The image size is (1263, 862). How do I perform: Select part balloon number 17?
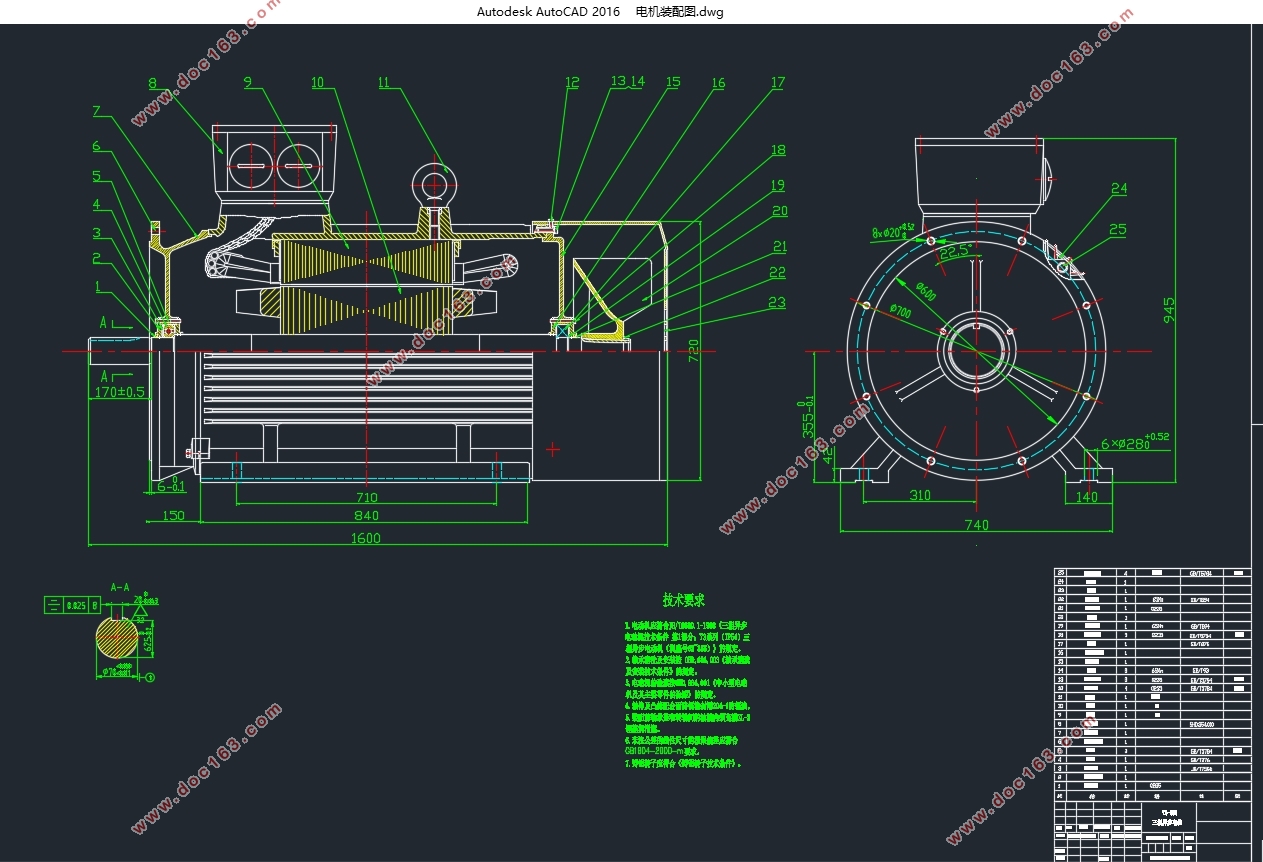[x=777, y=83]
